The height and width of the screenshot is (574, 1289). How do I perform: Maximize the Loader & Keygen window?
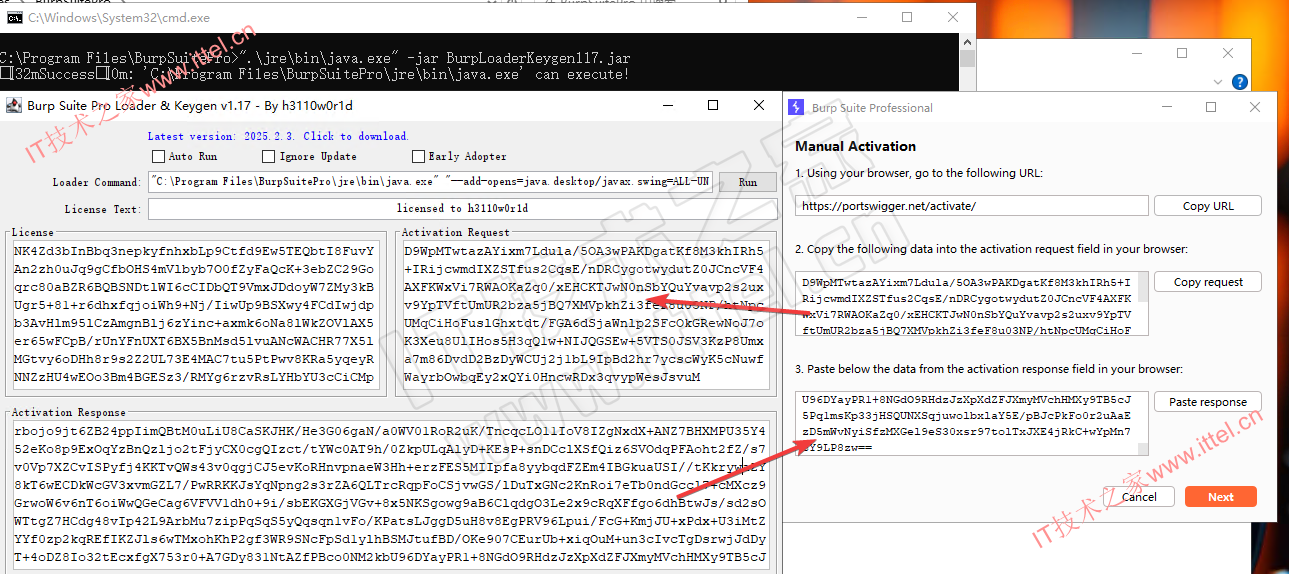[x=713, y=105]
